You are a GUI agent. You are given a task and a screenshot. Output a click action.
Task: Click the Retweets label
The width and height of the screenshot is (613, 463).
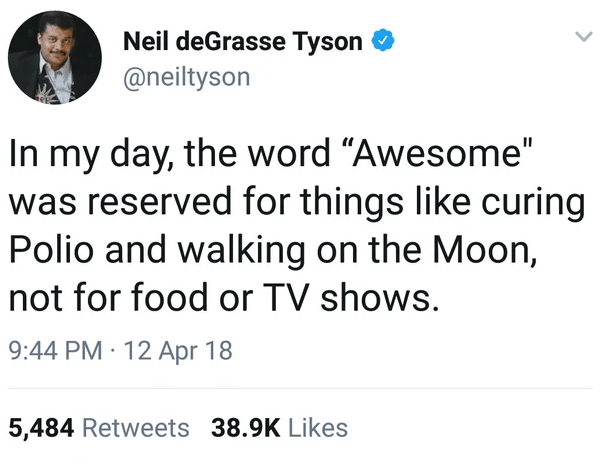pos(136,428)
